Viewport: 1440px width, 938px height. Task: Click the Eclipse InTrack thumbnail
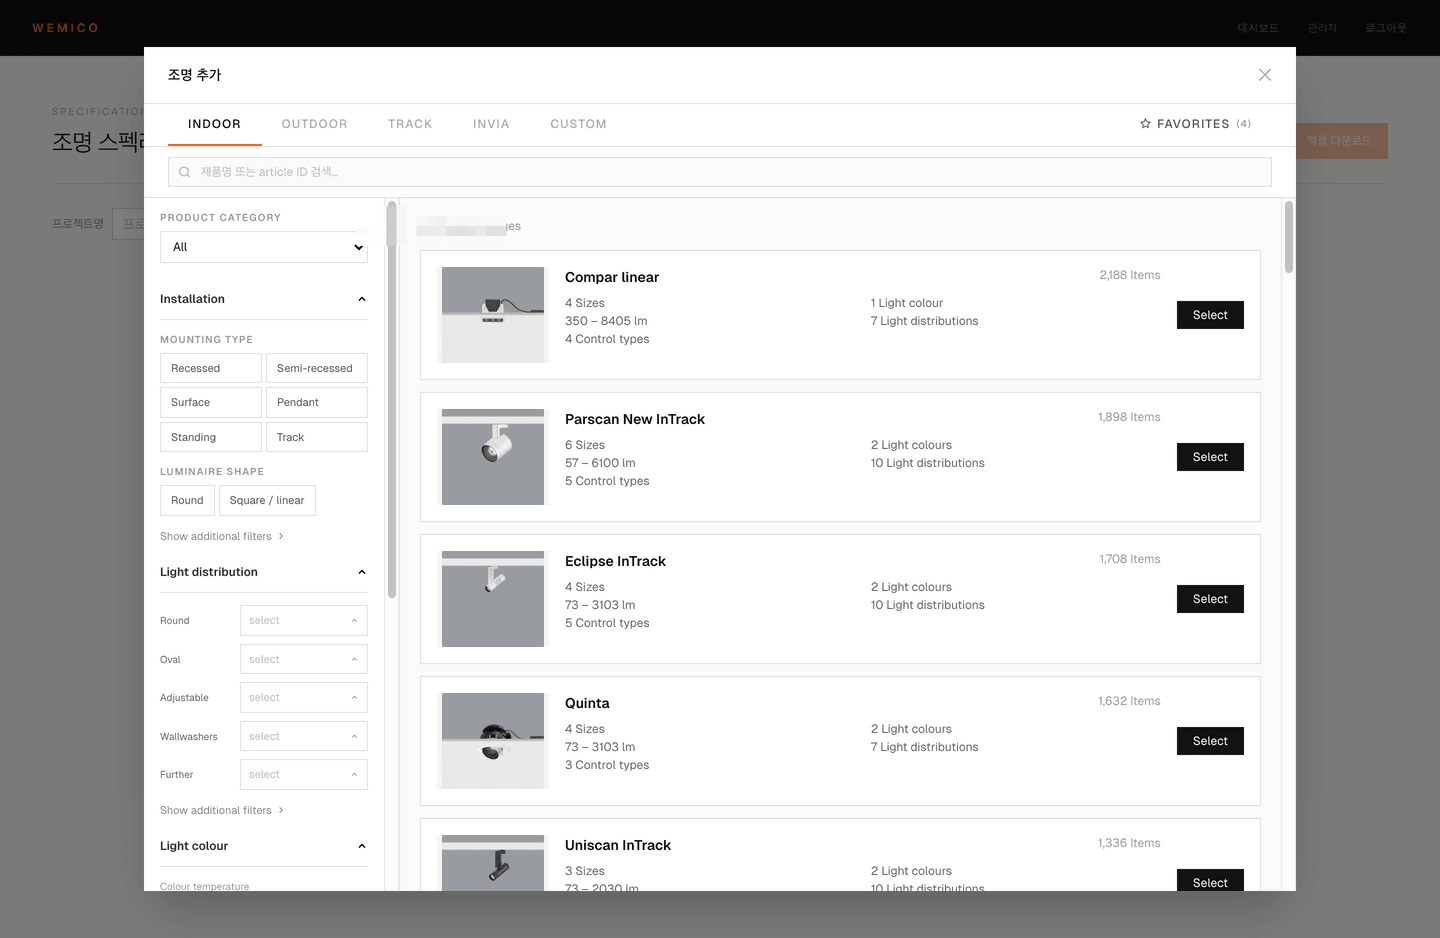(x=493, y=599)
